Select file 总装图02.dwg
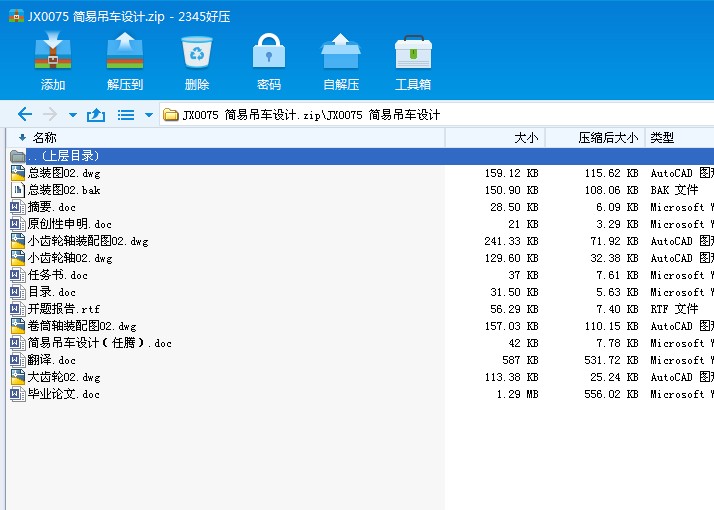This screenshot has height=510, width=714. (x=64, y=173)
